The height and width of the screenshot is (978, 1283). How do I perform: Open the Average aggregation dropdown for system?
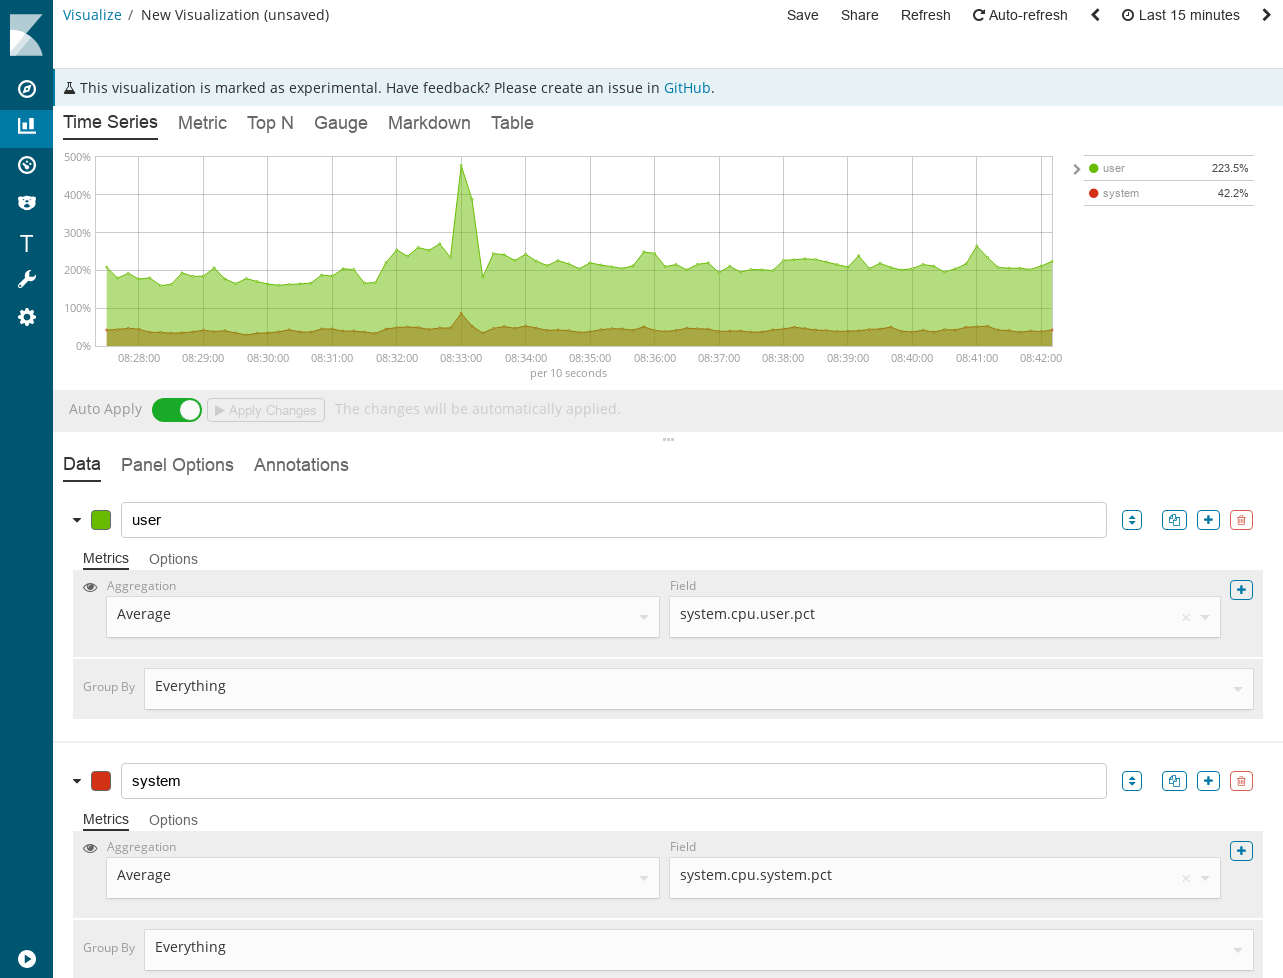point(382,877)
